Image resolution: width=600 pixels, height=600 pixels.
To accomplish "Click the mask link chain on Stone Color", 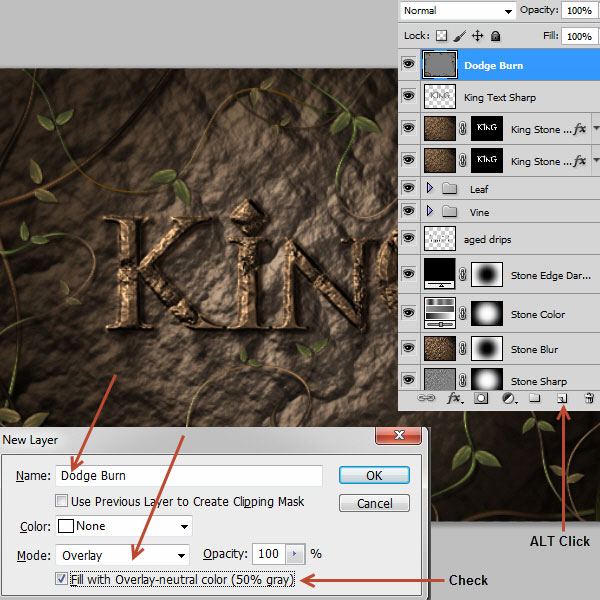I will (463, 313).
